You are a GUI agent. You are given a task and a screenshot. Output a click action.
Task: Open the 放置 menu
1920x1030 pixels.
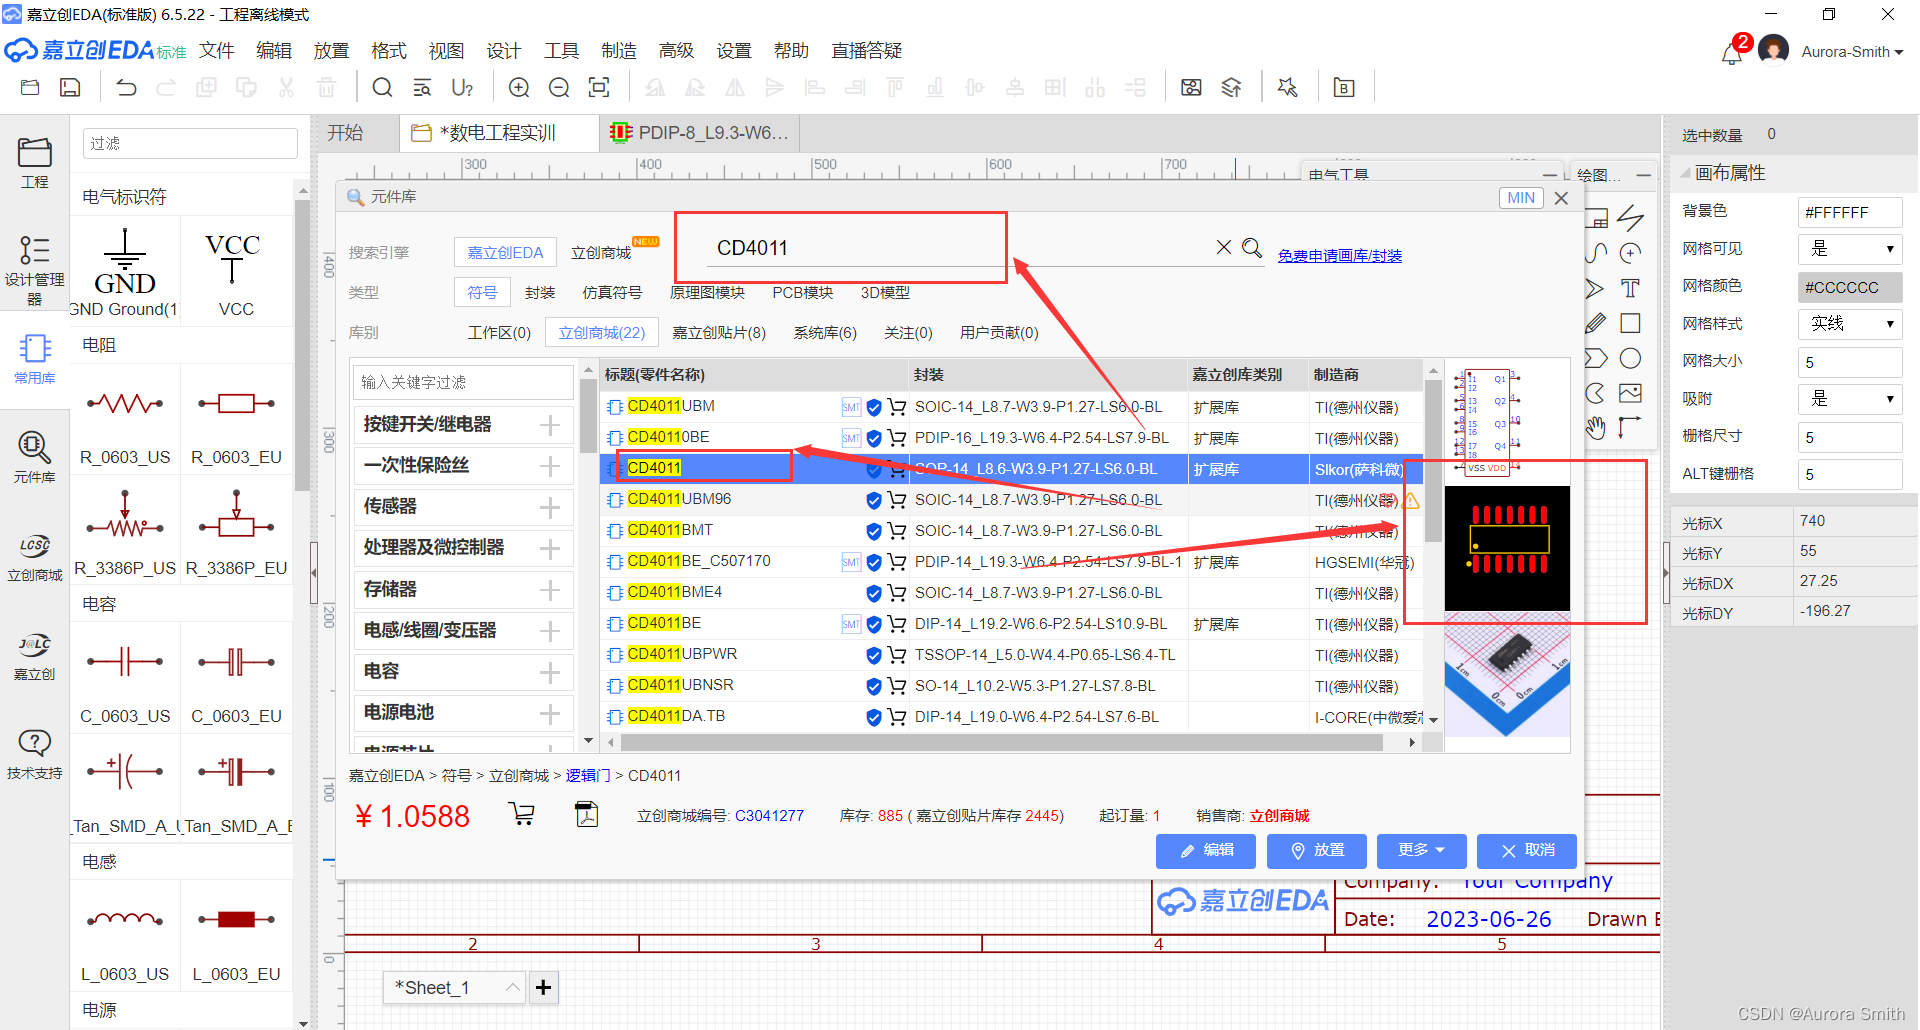331,51
